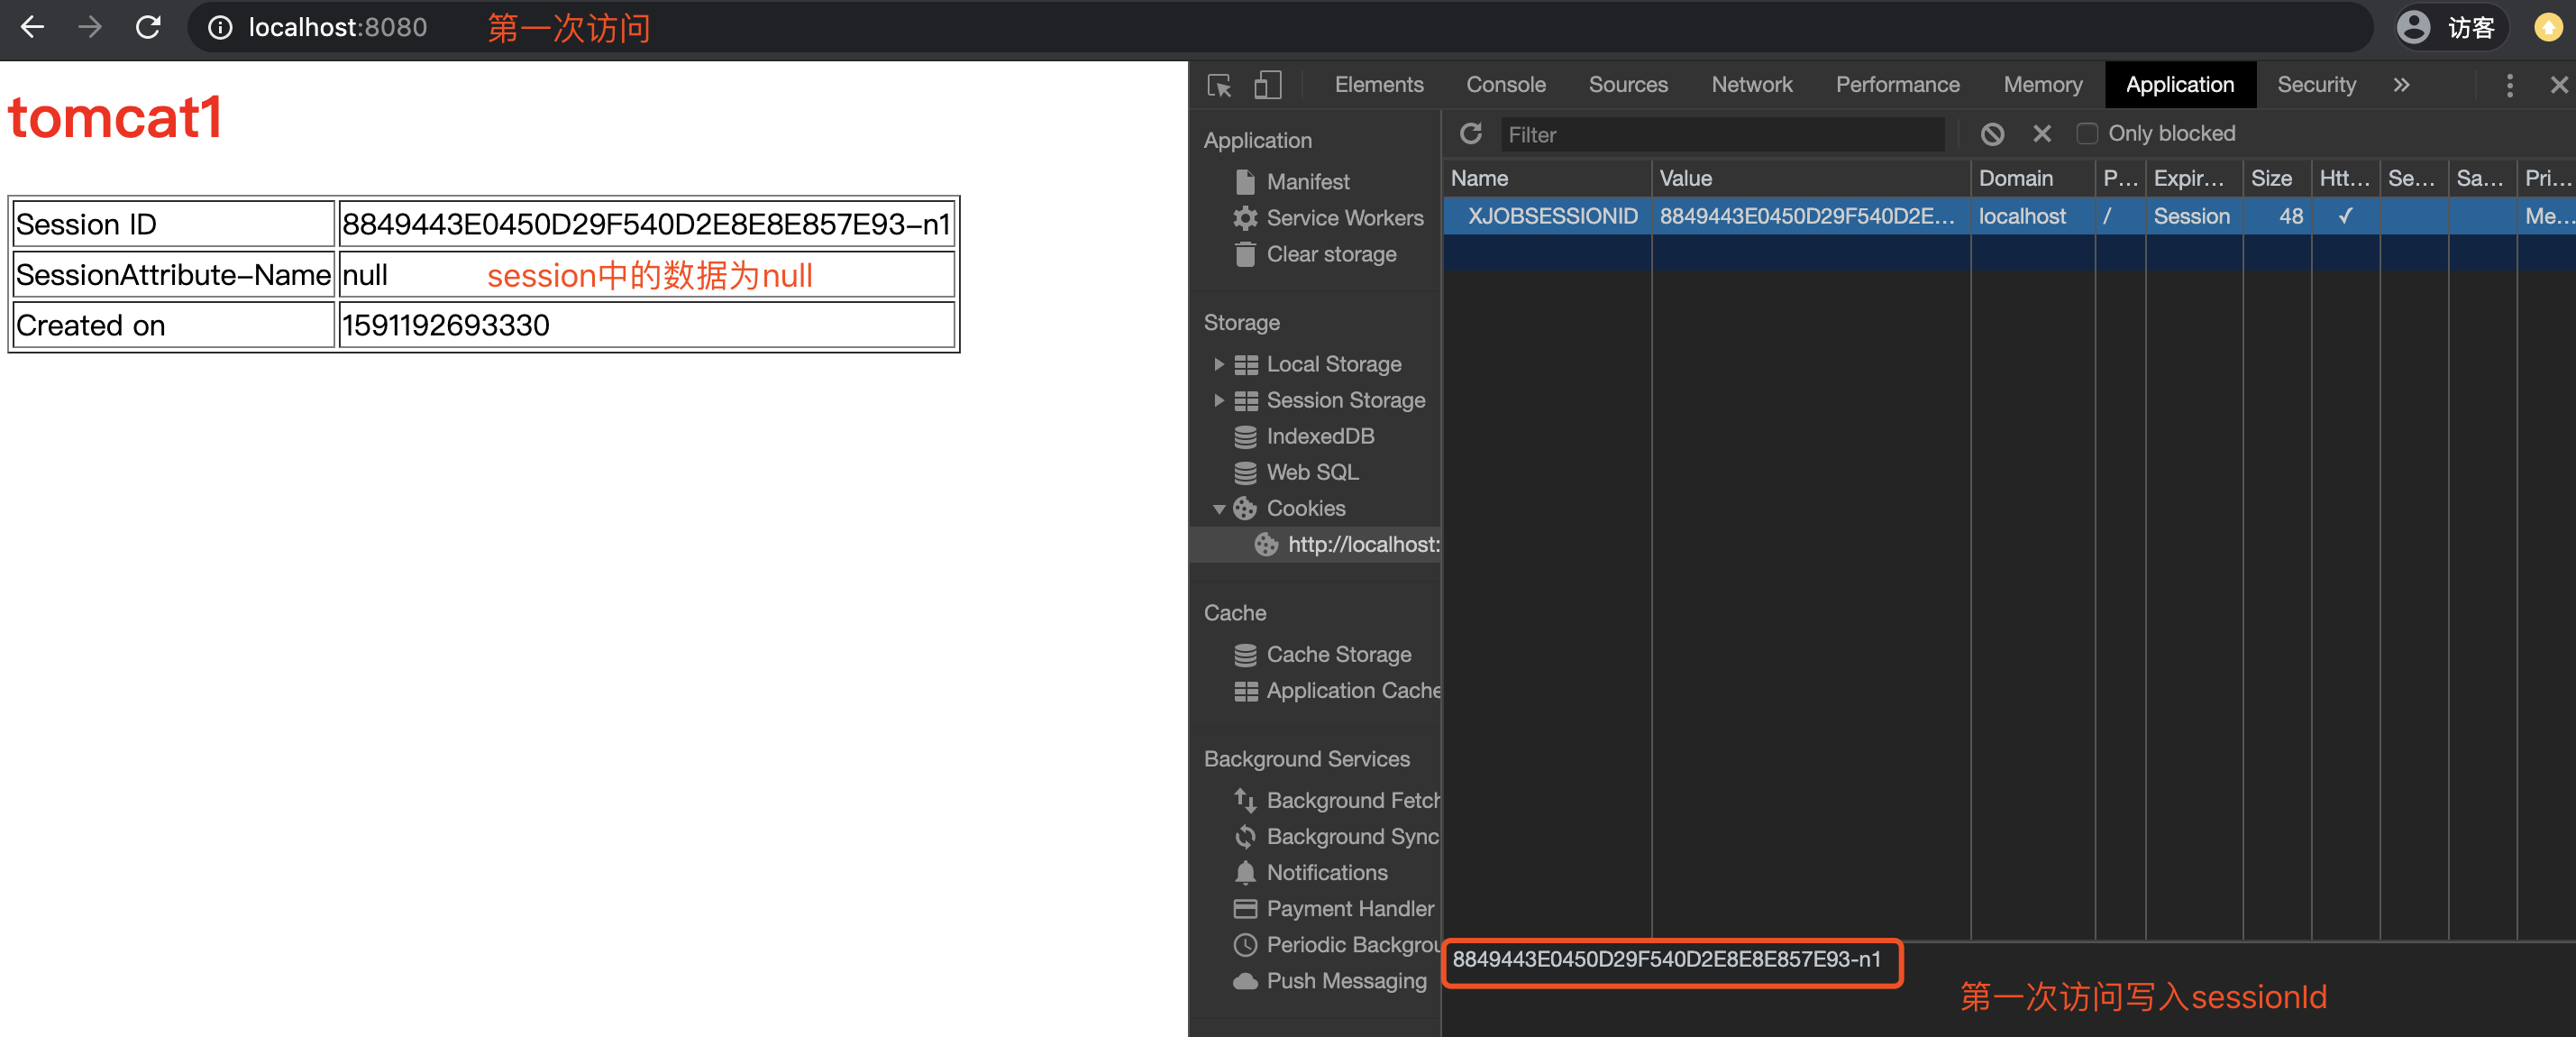Select the Application tab

tap(2179, 85)
